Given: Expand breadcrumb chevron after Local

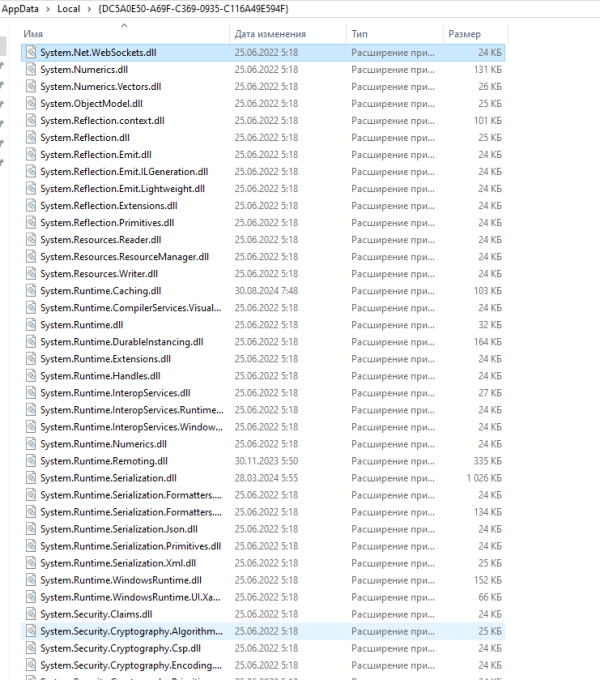Looking at the screenshot, I should tap(89, 9).
